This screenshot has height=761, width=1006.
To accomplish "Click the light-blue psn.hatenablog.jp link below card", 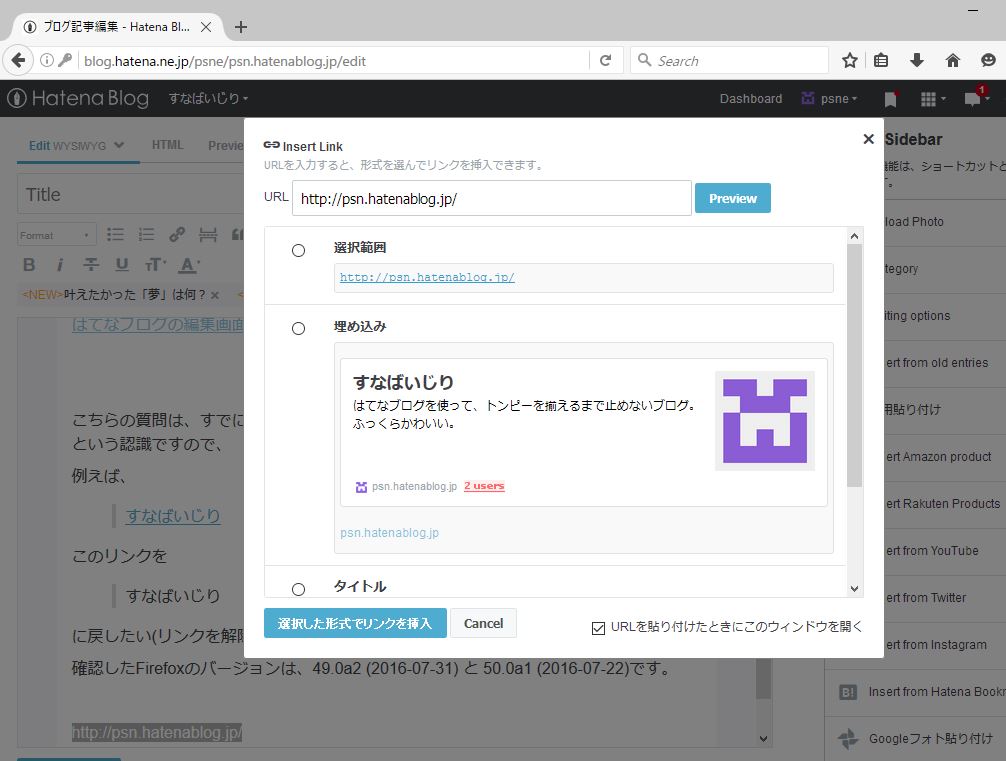I will click(389, 533).
